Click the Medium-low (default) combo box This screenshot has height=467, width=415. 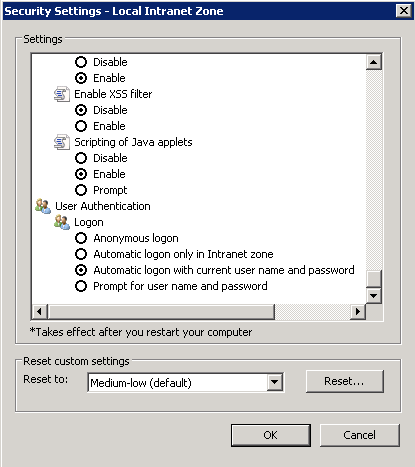[x=186, y=382]
